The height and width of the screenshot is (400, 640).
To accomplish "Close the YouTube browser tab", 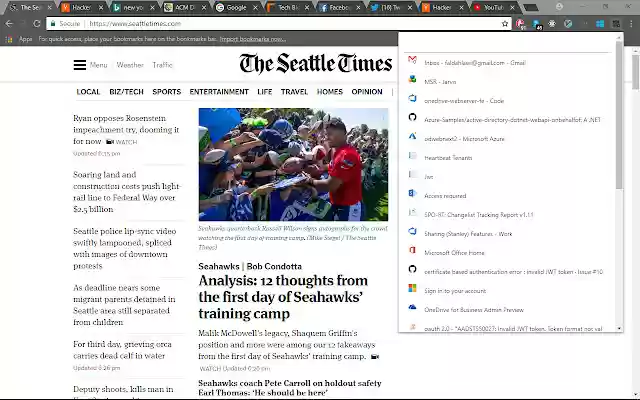I will click(513, 7).
